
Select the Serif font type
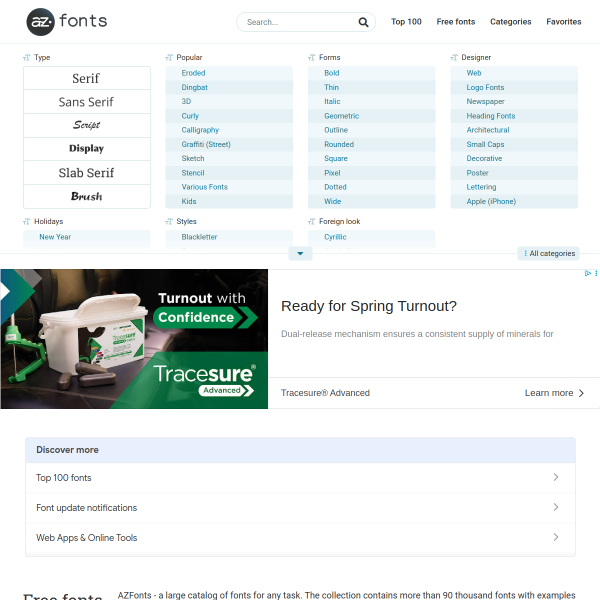pyautogui.click(x=86, y=78)
